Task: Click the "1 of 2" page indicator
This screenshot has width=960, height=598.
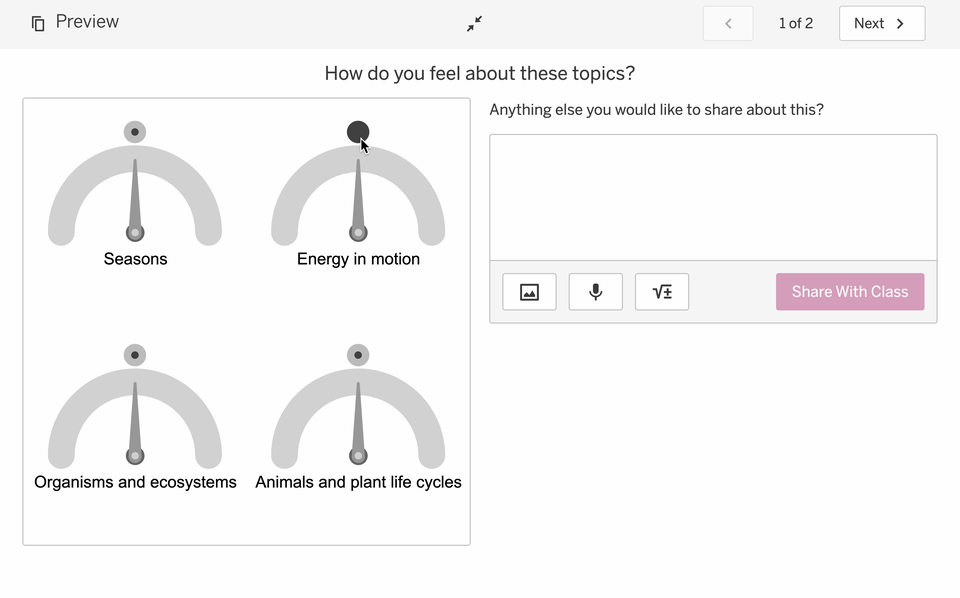Action: 796,23
